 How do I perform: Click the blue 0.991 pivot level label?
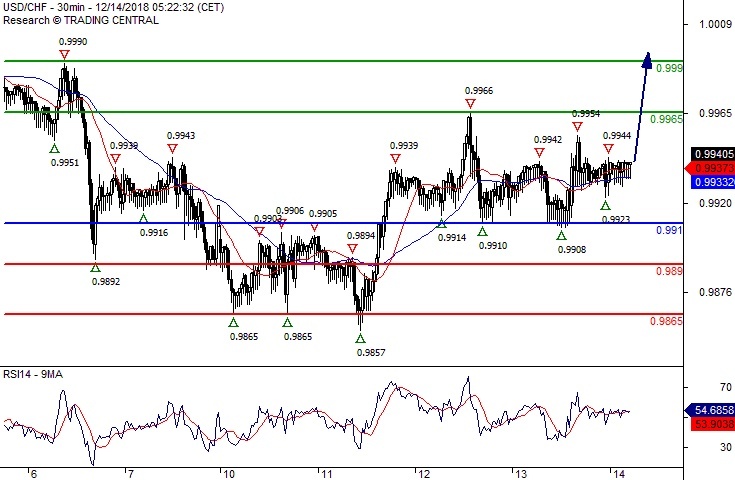pyautogui.click(x=669, y=230)
